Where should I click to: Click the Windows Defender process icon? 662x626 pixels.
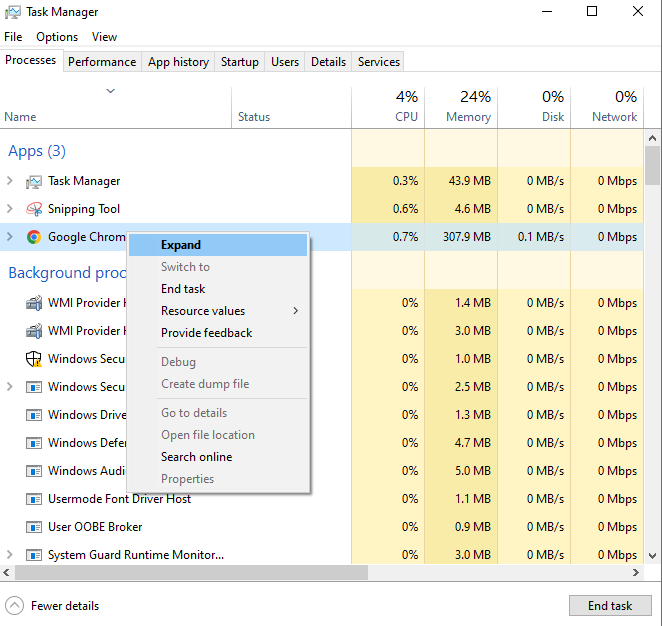coord(34,443)
